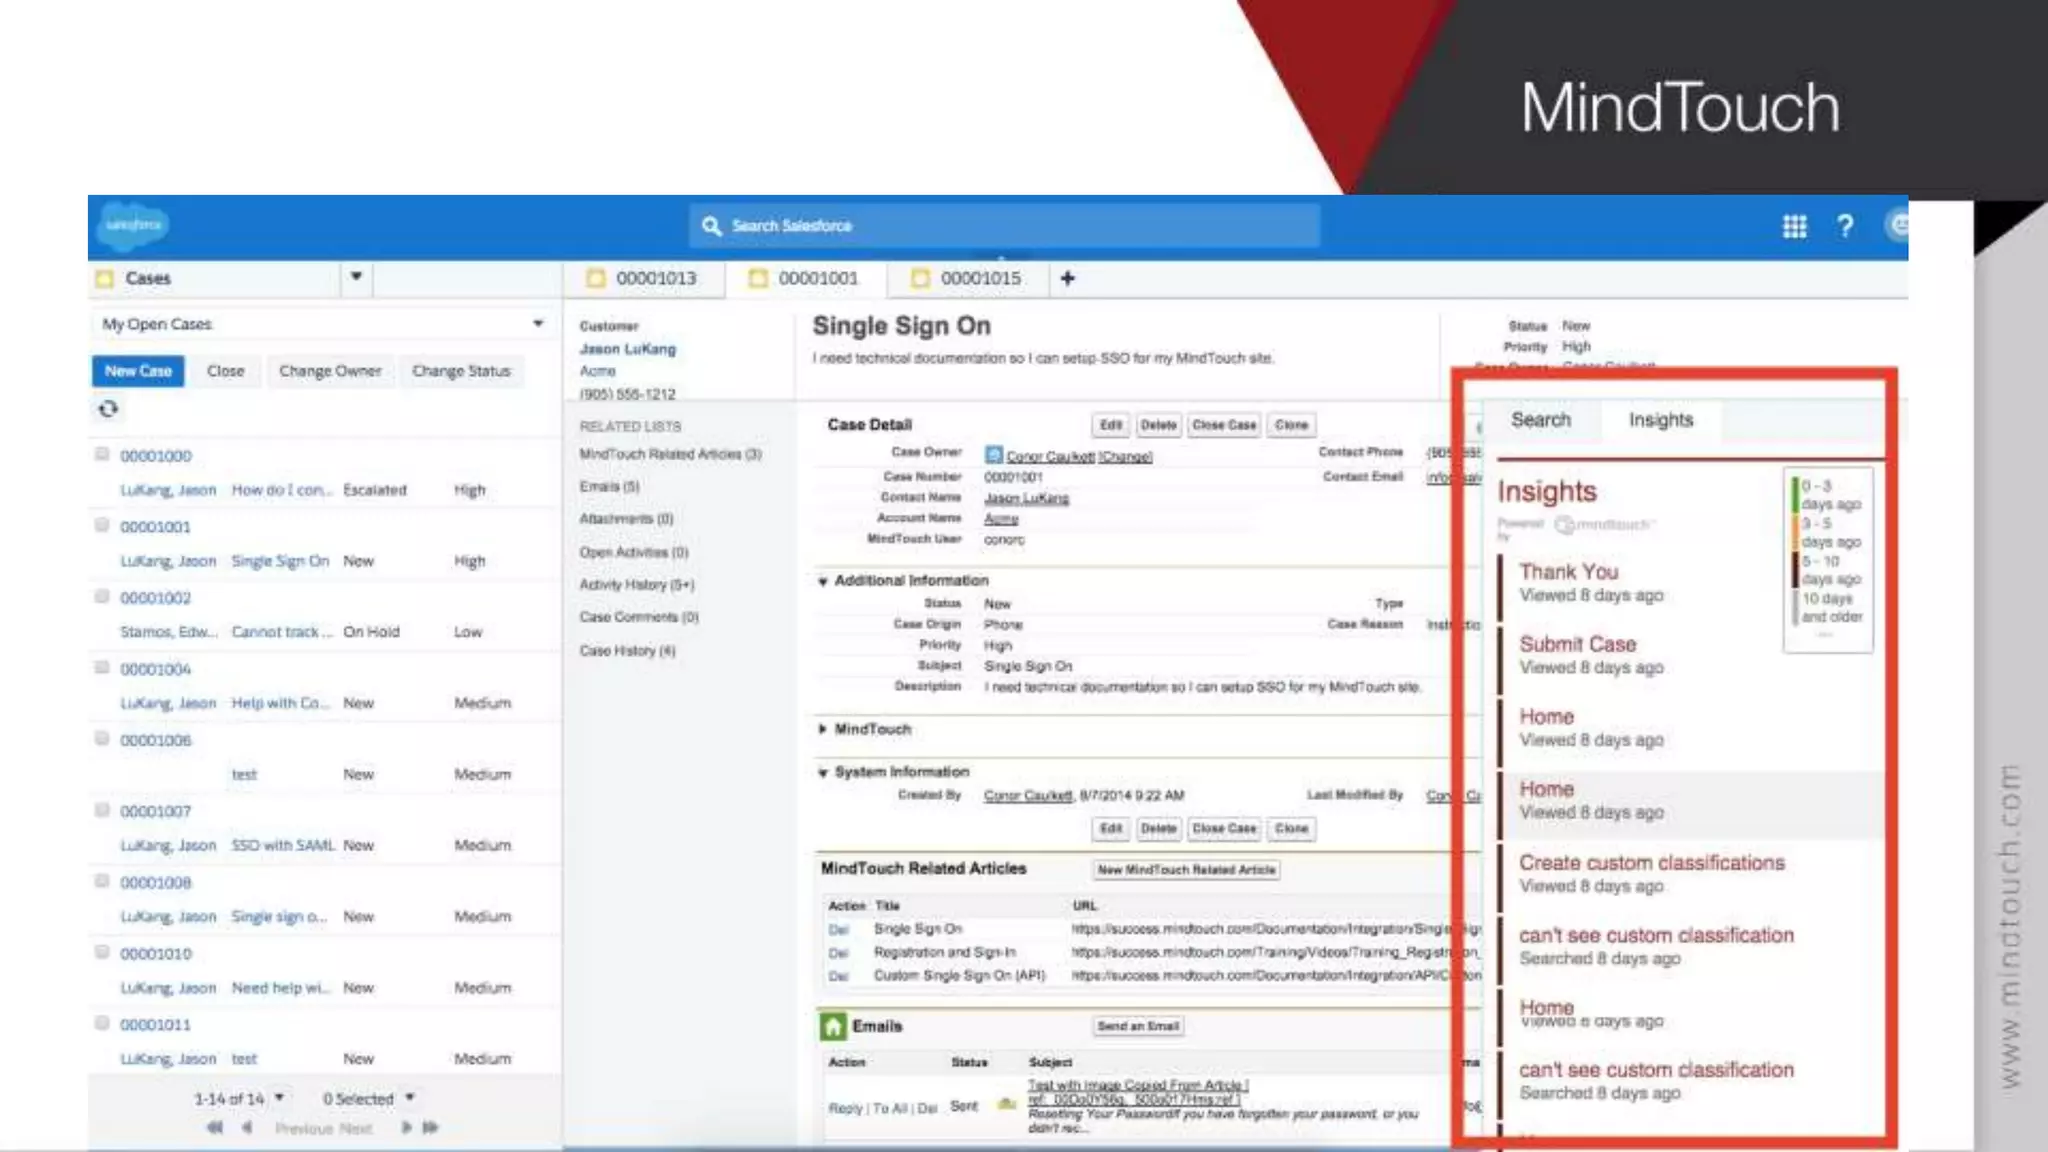Click the green 0-3 days legend swatch

[1795, 494]
